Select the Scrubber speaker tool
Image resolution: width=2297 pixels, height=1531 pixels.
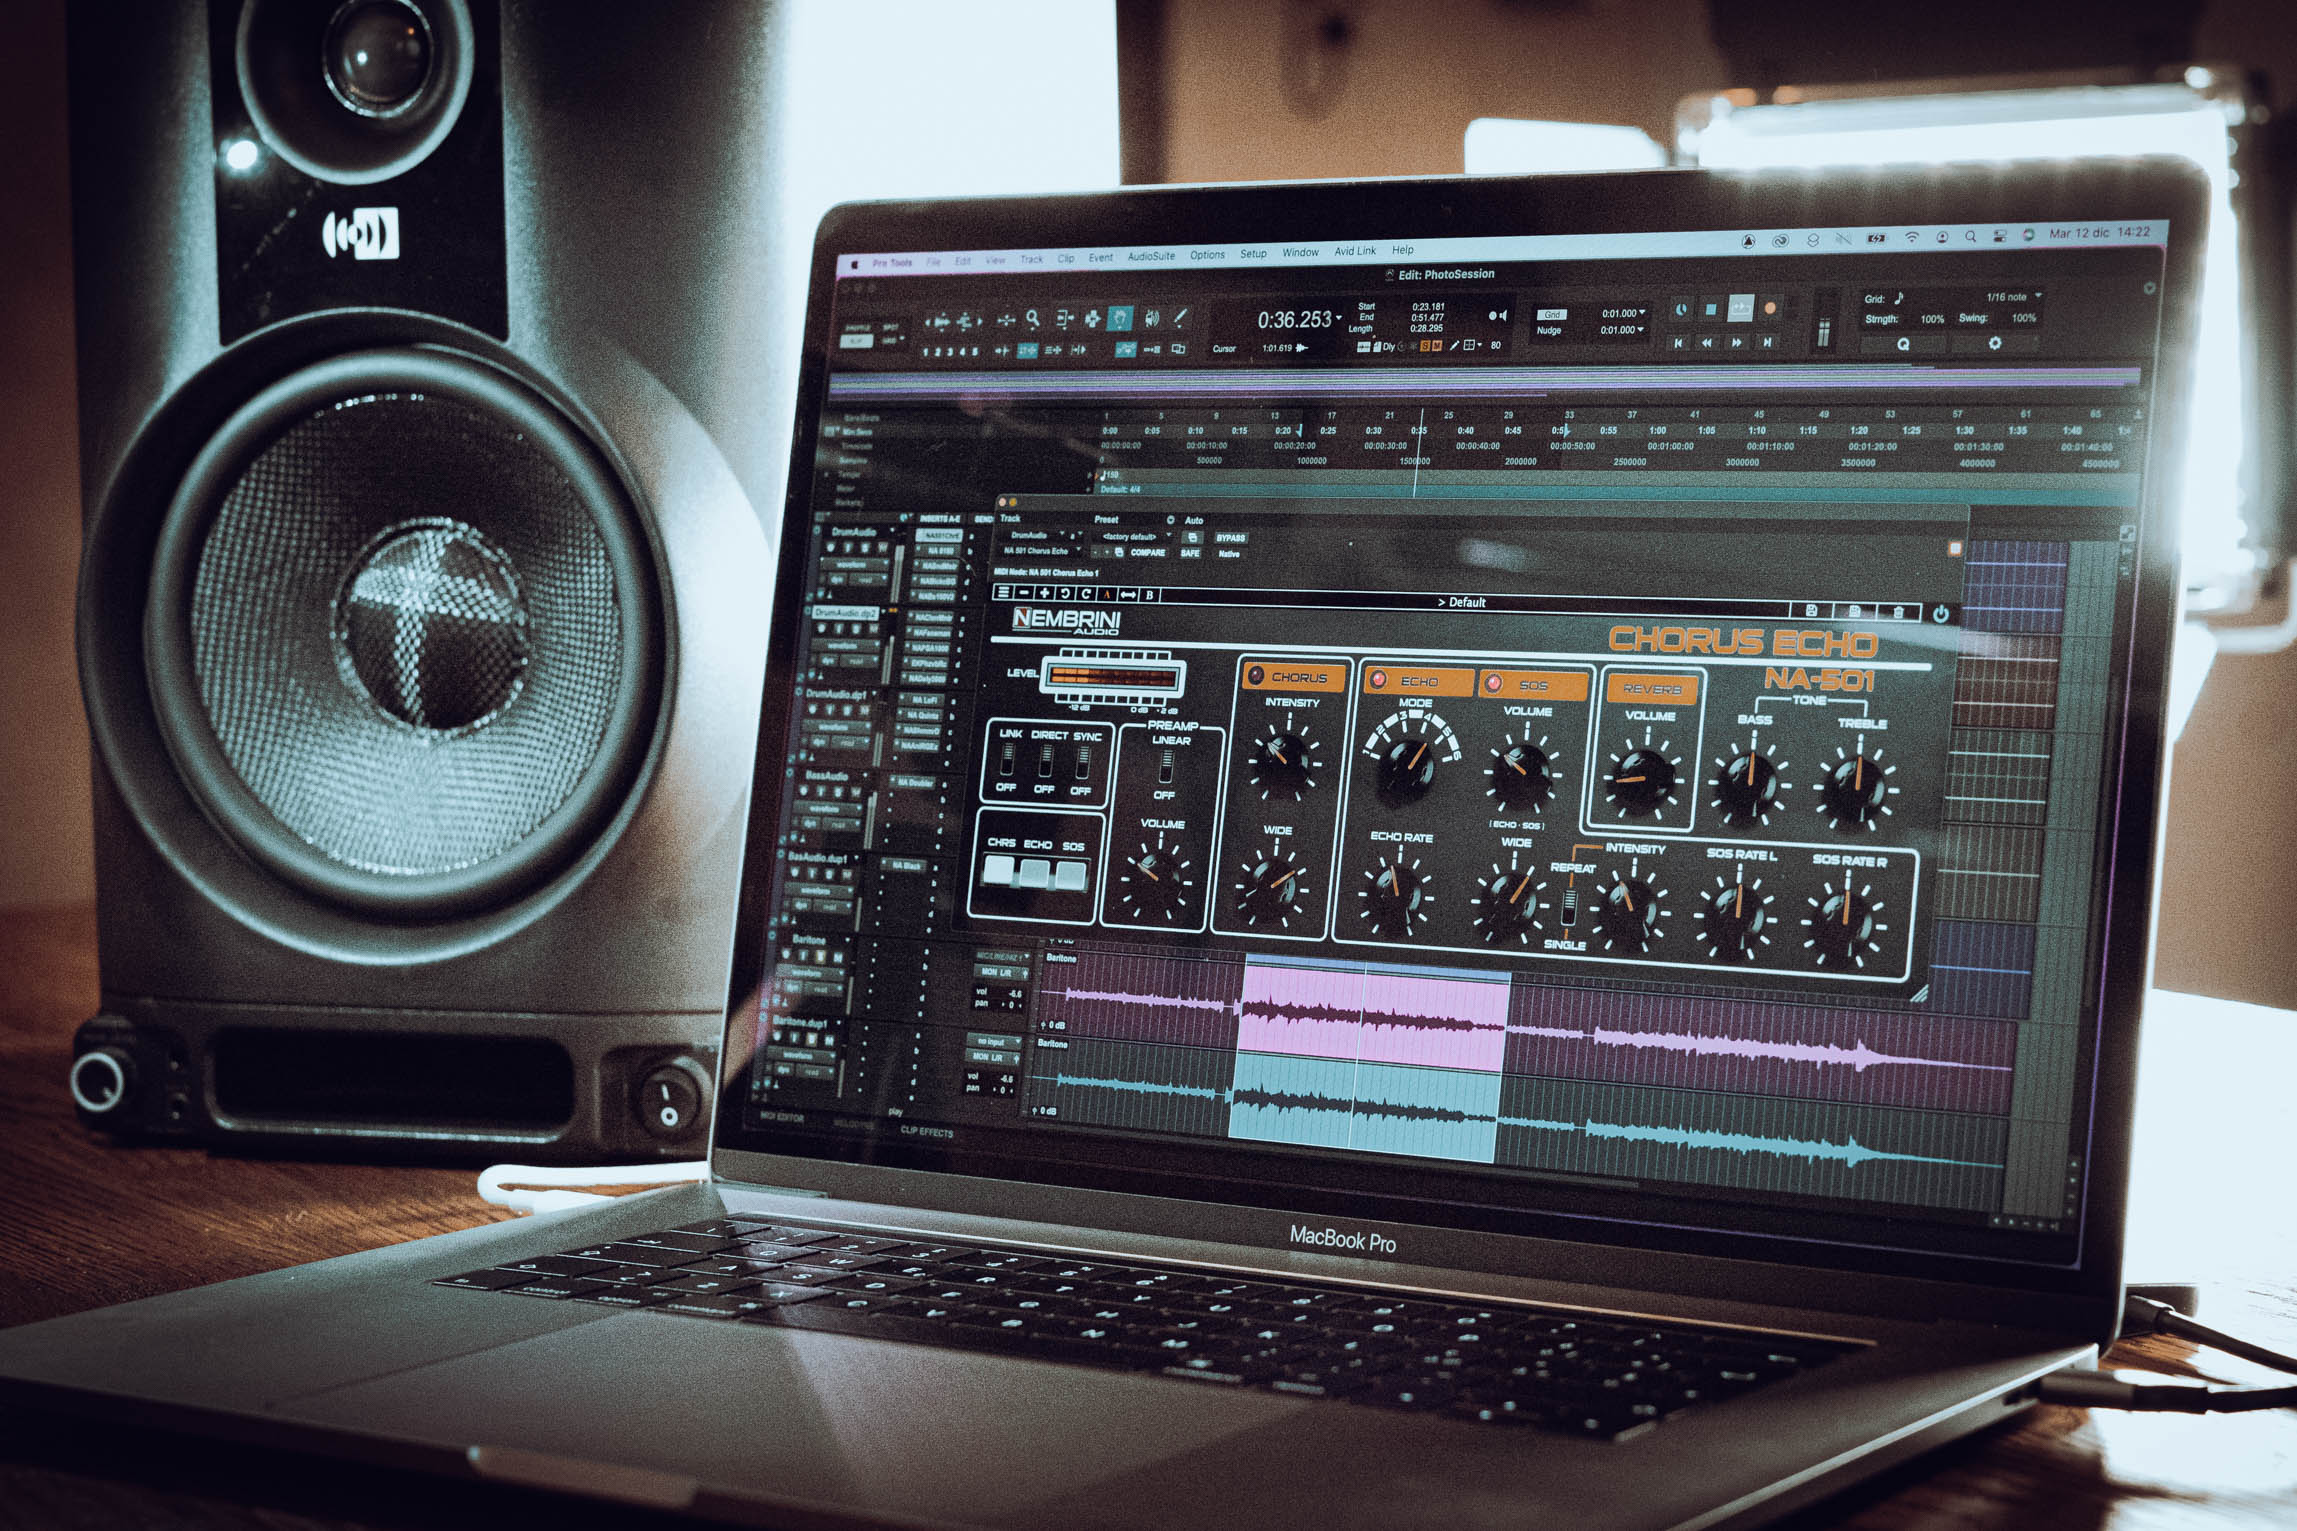point(1152,318)
